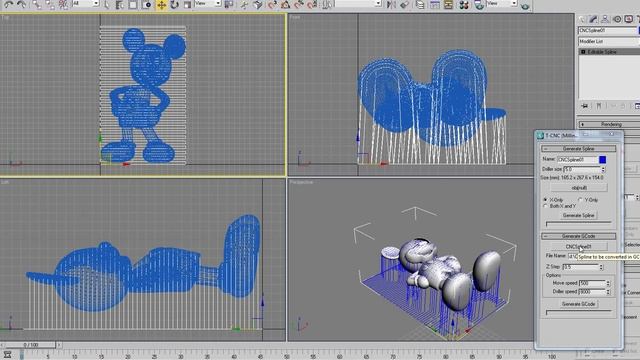Click the obj(null) pick button
Viewport: 640px width, 360px height.
(579, 188)
